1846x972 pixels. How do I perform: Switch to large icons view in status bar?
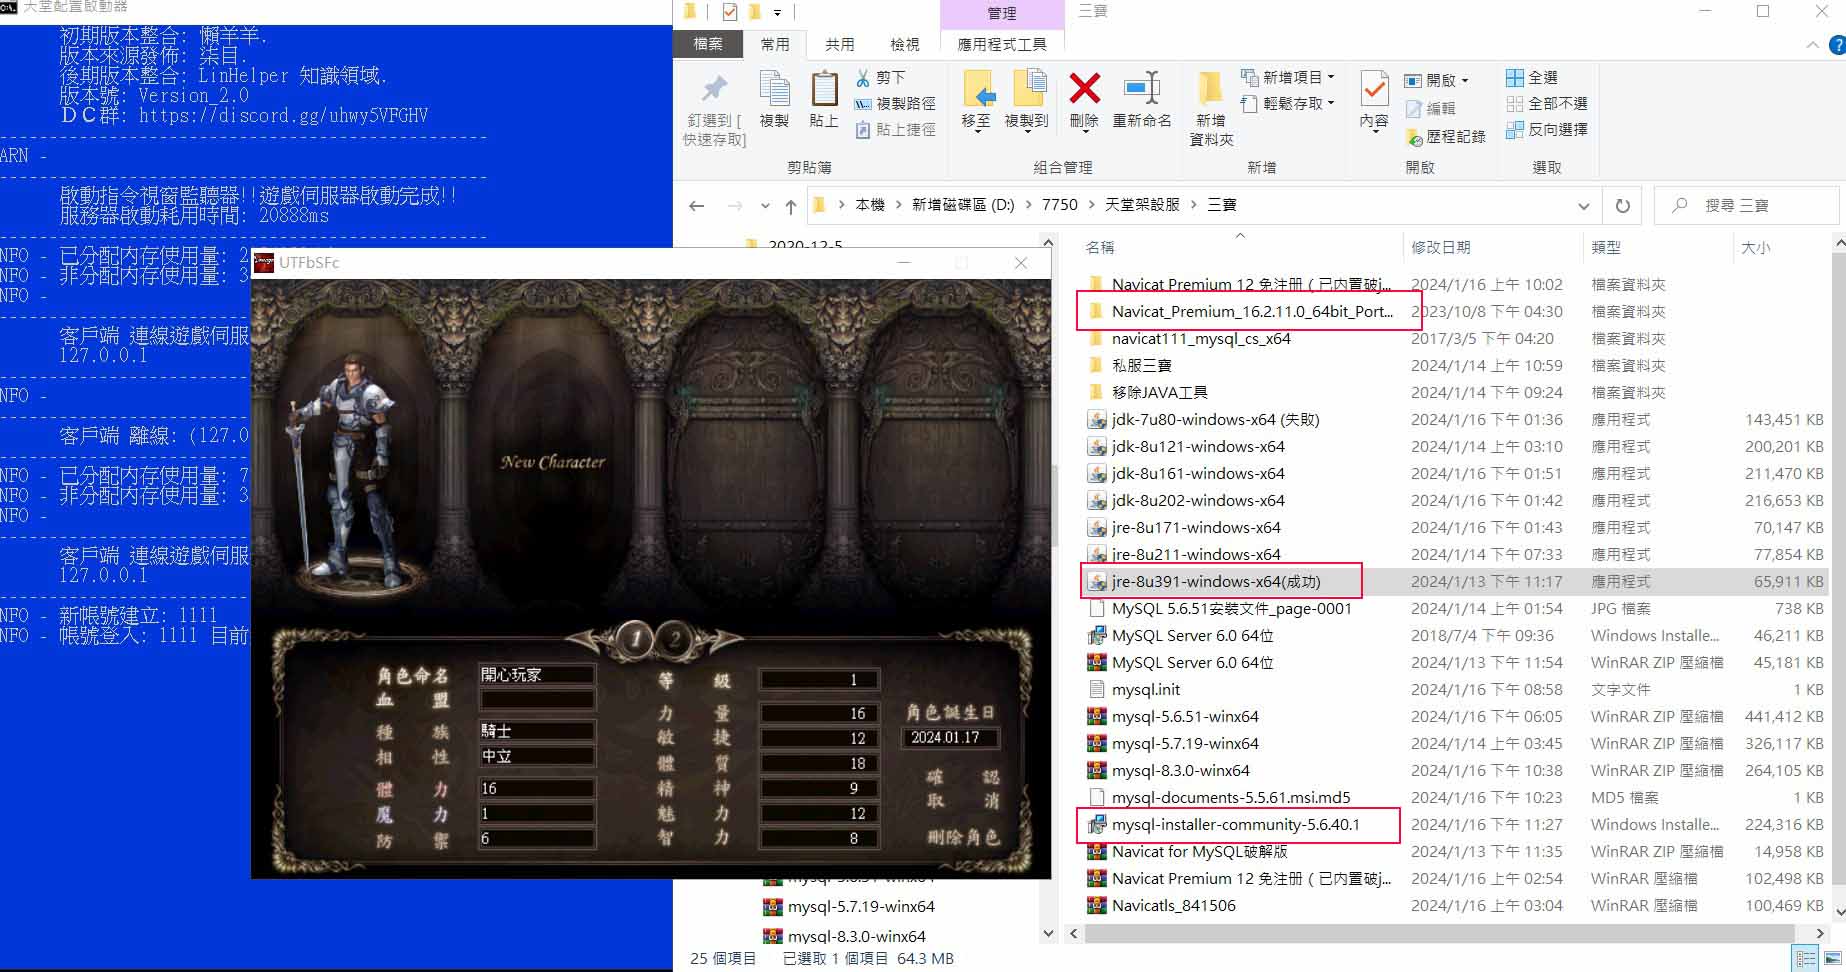(x=1830, y=959)
